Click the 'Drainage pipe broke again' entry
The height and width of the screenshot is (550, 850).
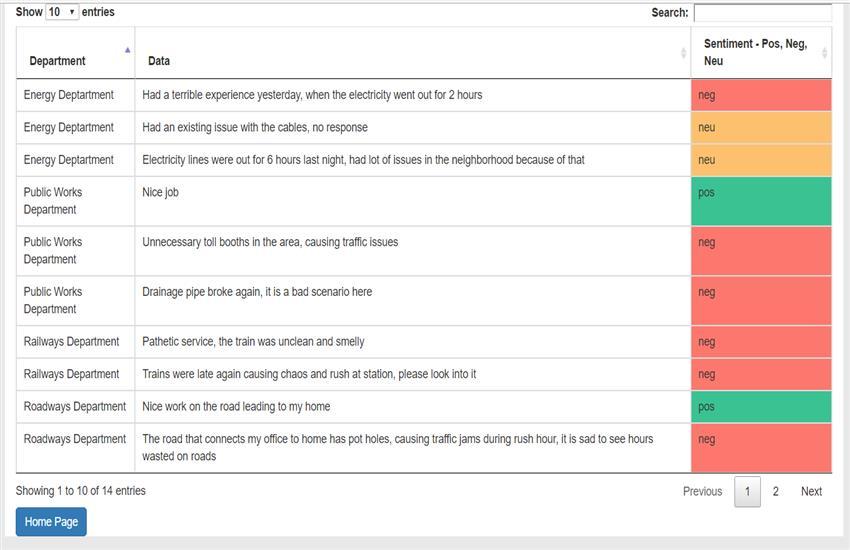click(257, 292)
